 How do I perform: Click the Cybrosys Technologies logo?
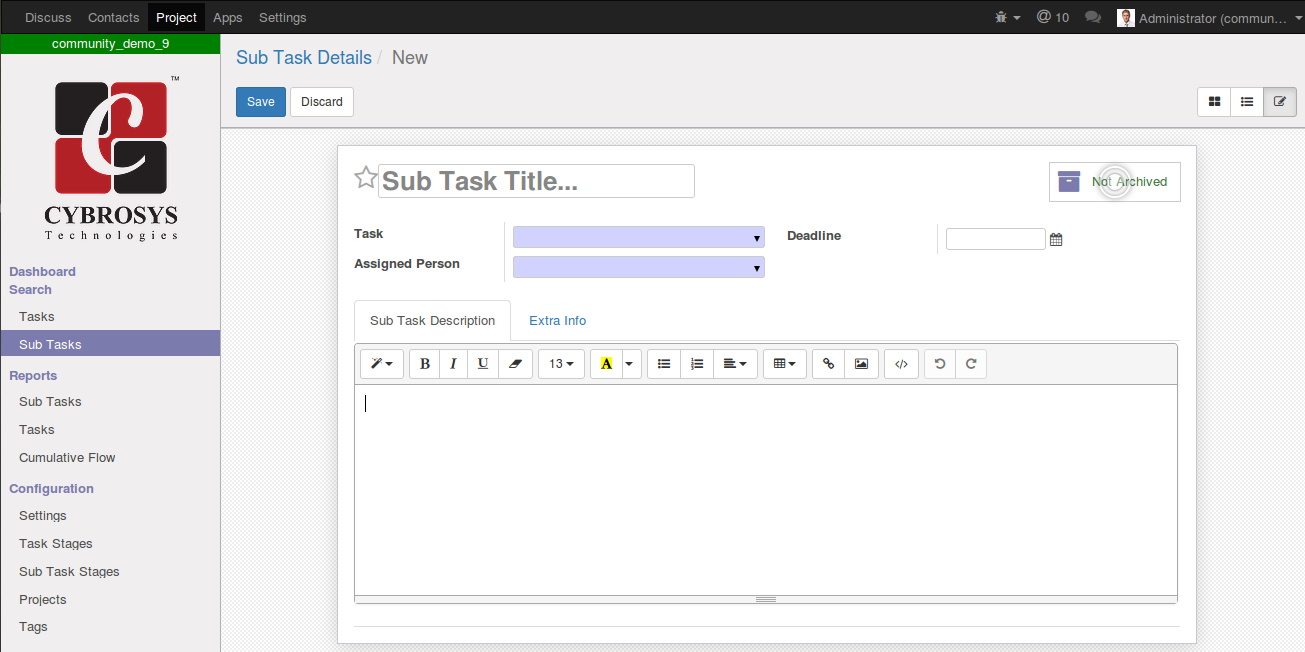coord(111,158)
